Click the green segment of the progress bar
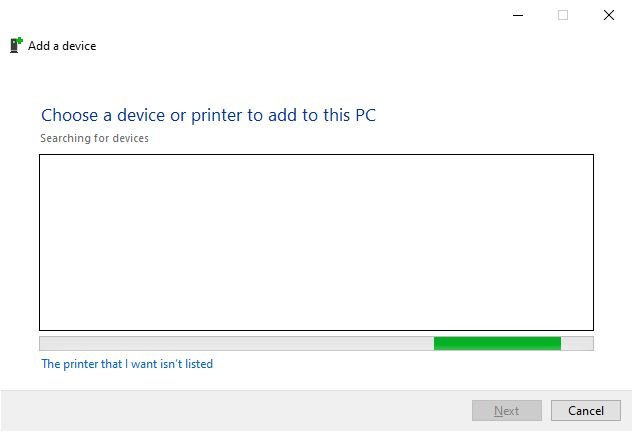The image size is (633, 432). pos(497,344)
